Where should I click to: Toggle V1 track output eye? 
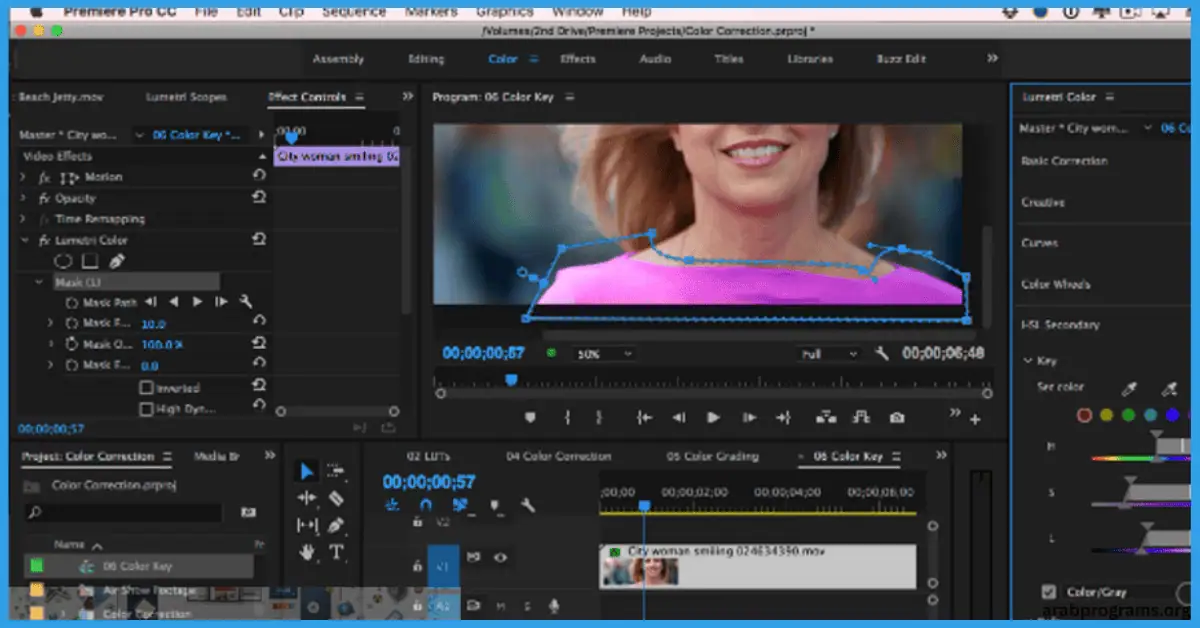(500, 558)
